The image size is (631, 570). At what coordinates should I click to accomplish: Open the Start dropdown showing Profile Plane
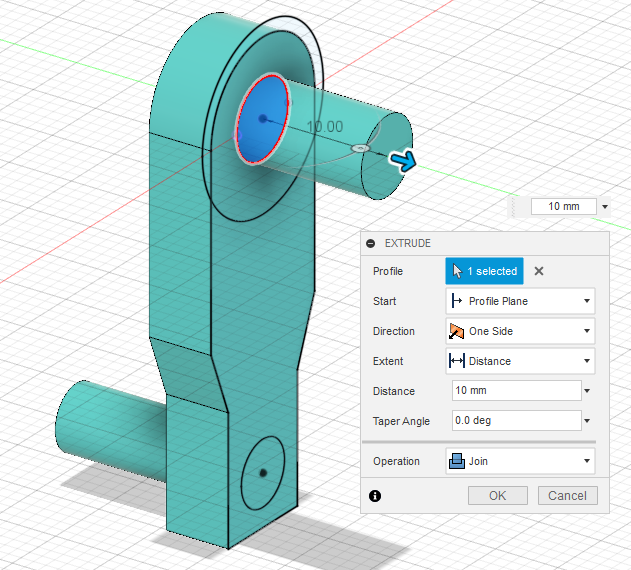tap(520, 301)
